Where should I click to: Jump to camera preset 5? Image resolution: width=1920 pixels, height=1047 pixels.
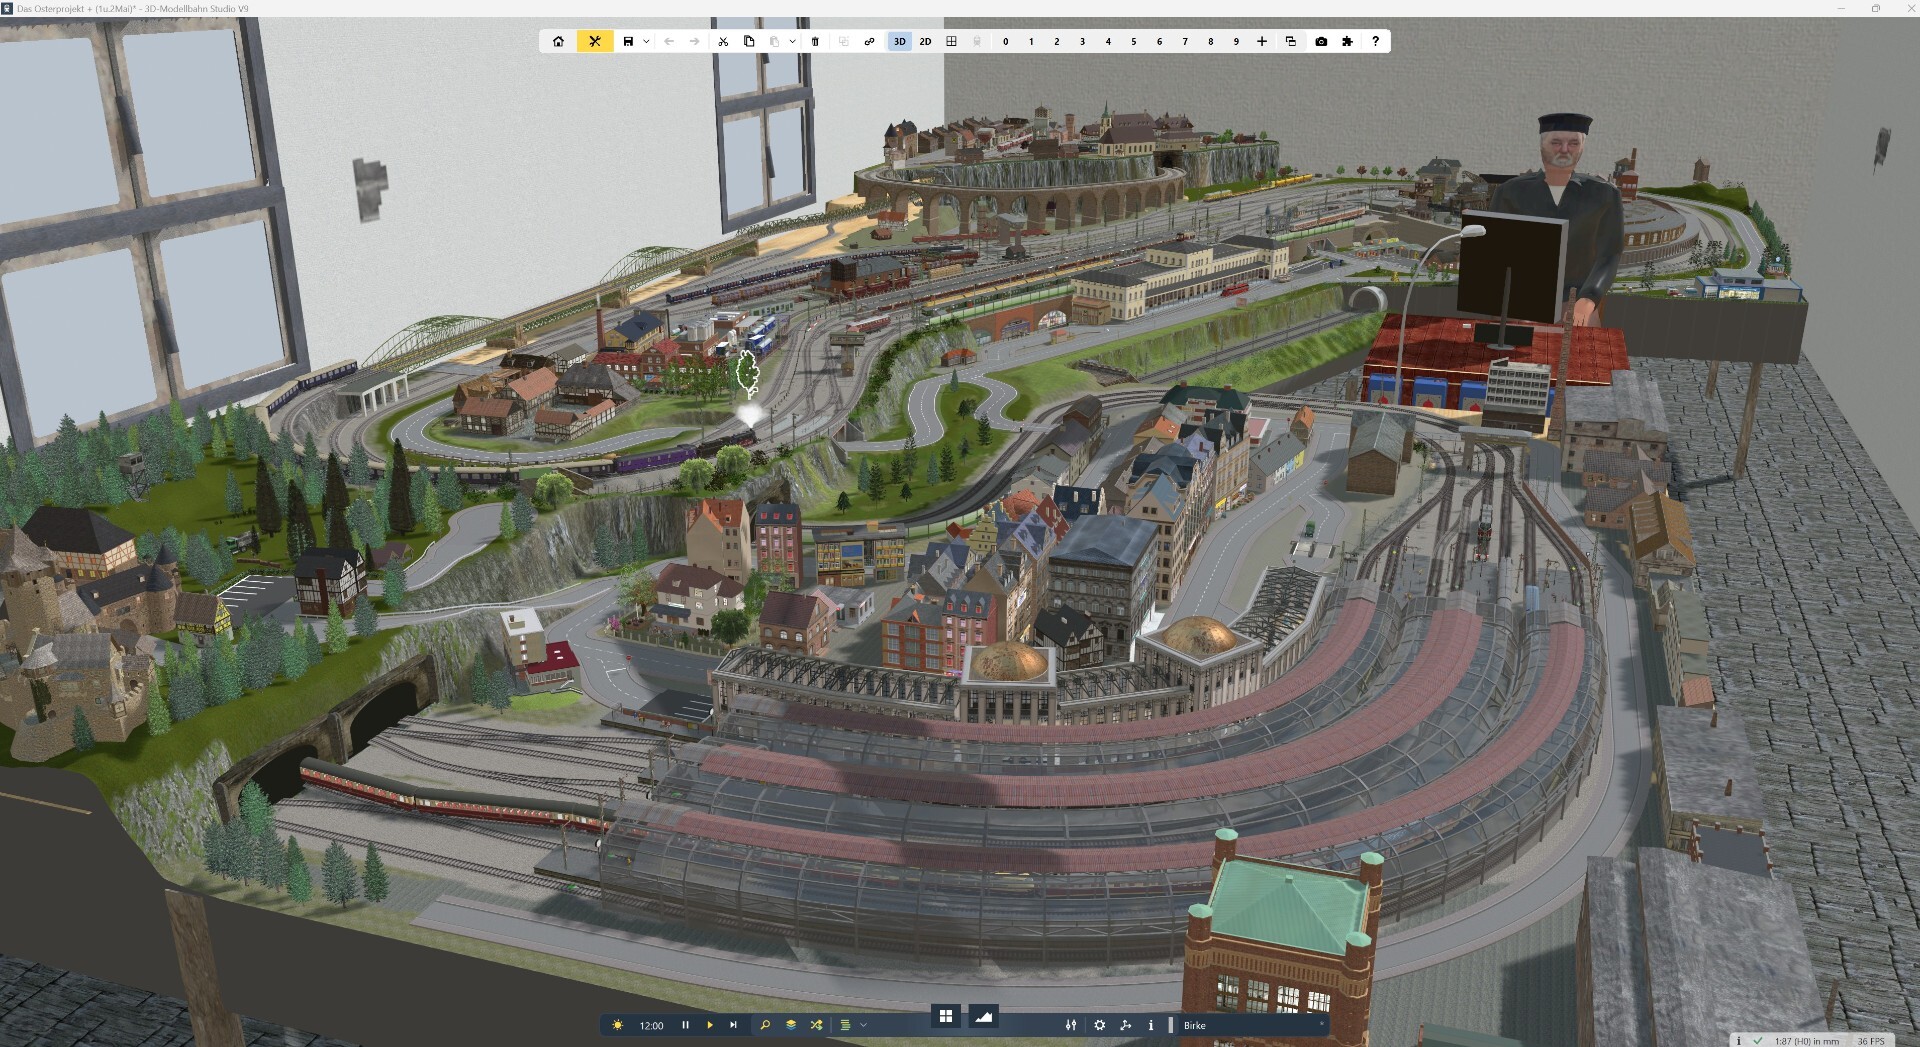1134,41
